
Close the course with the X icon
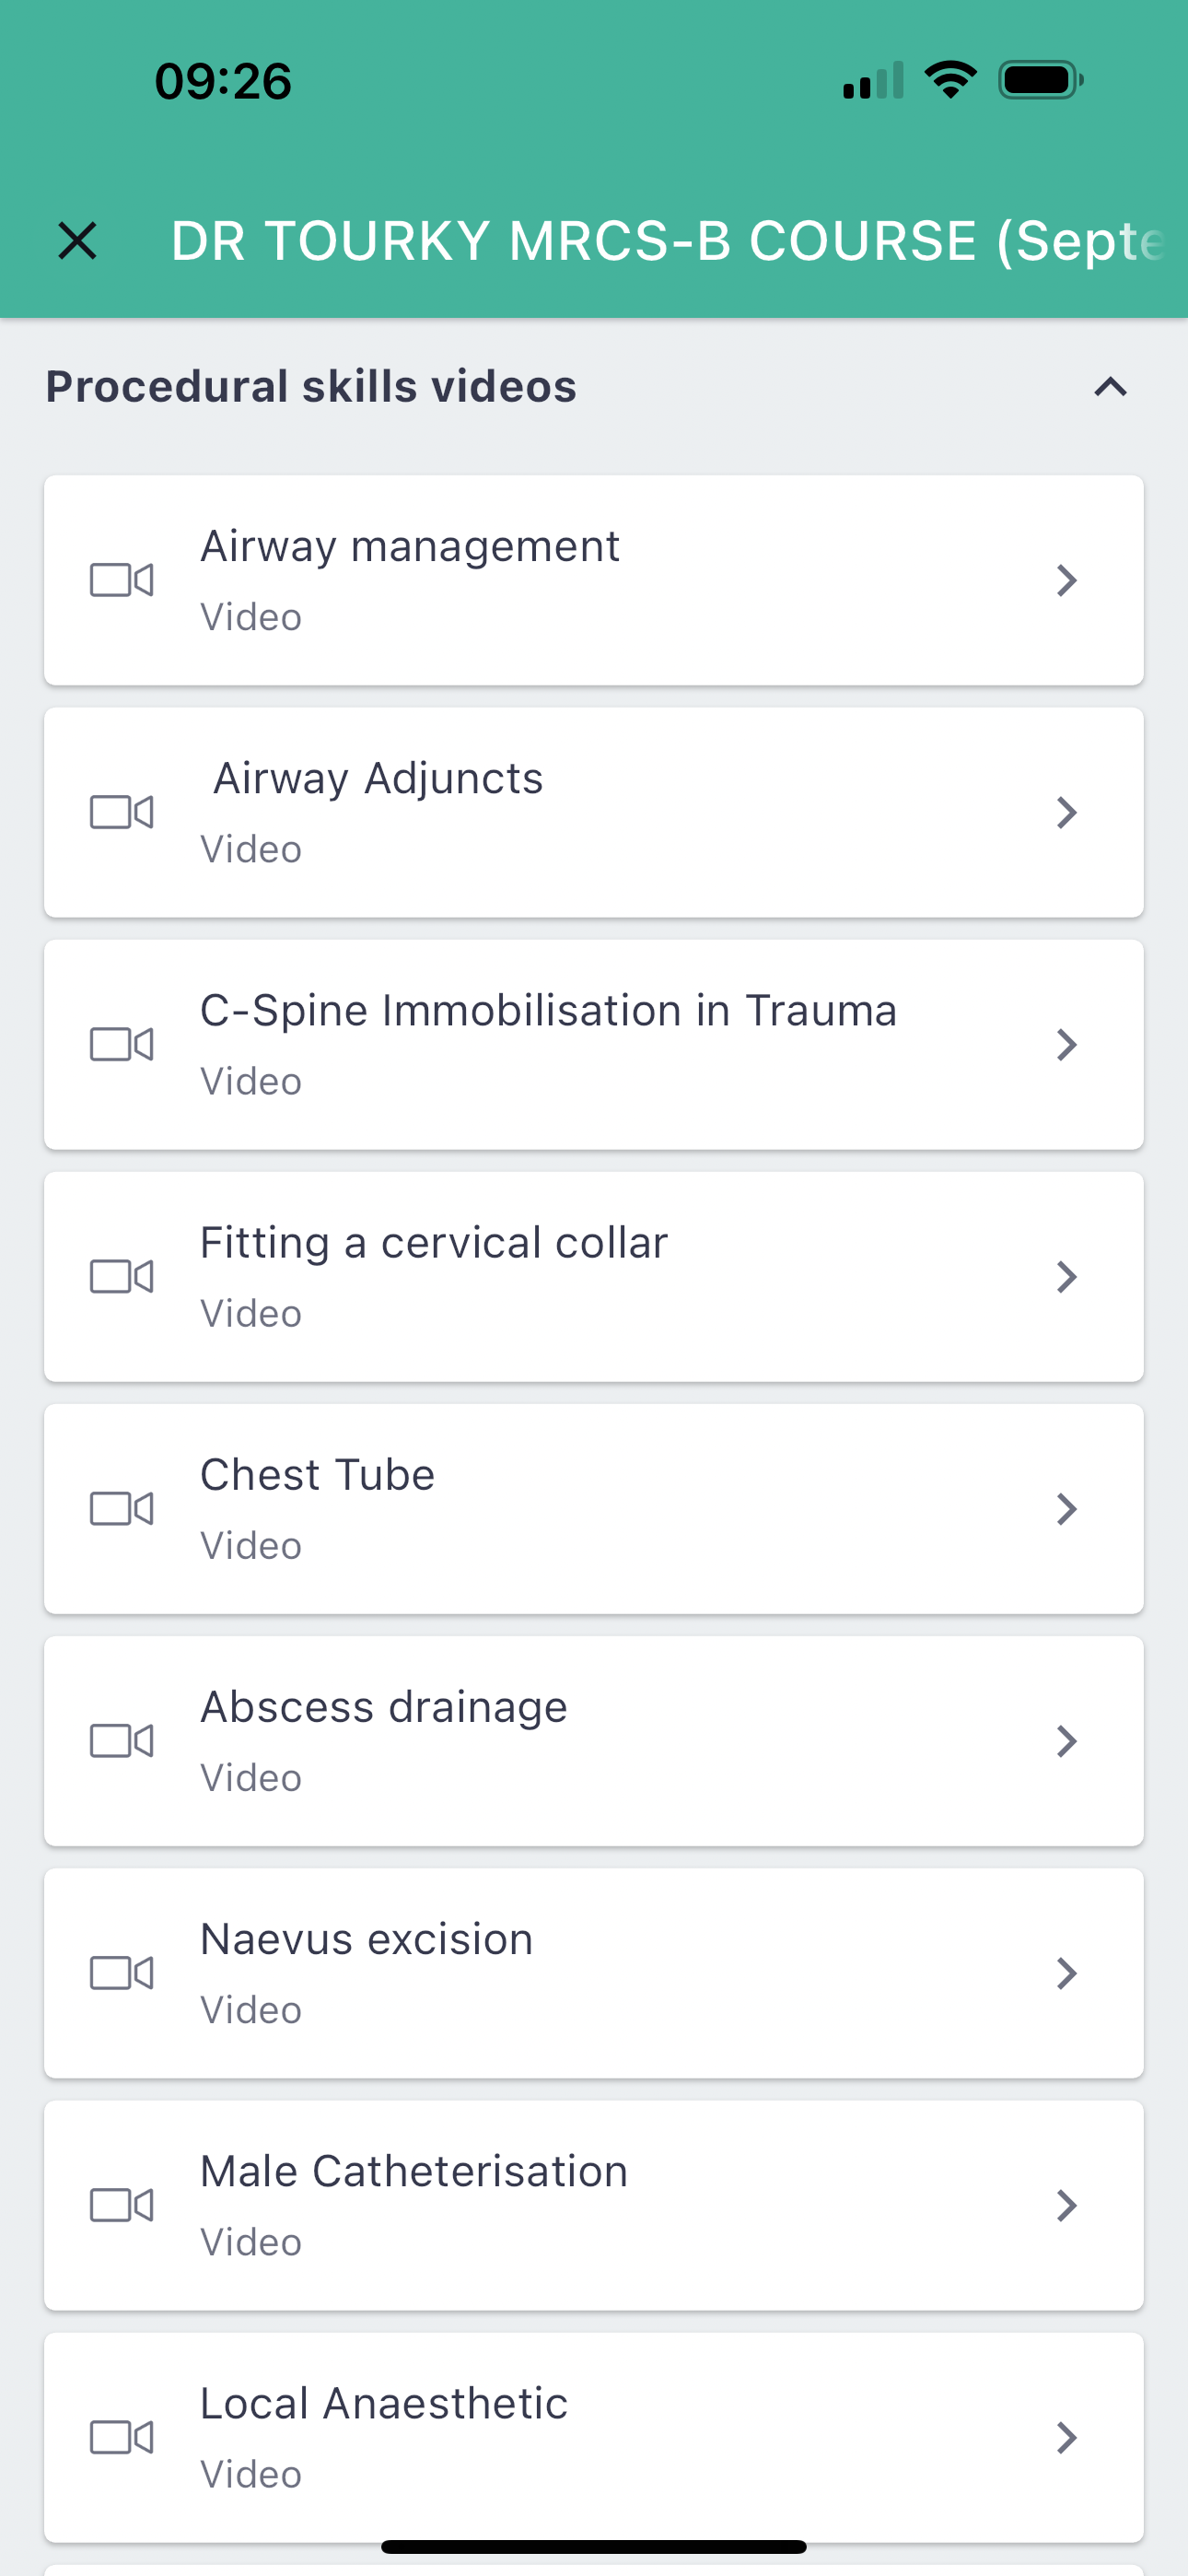[x=77, y=241]
